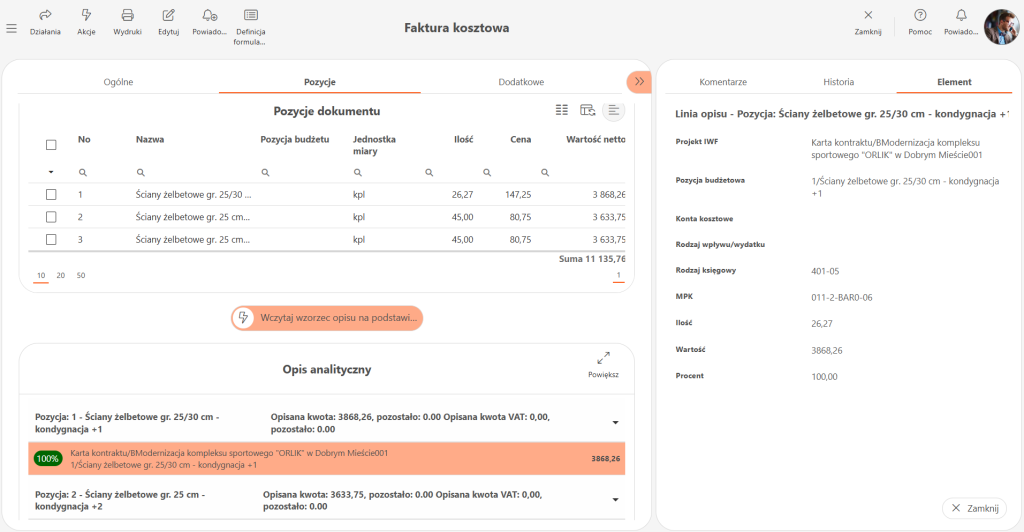This screenshot has width=1024, height=532.
Task: Open Element tab
Action: click(954, 82)
